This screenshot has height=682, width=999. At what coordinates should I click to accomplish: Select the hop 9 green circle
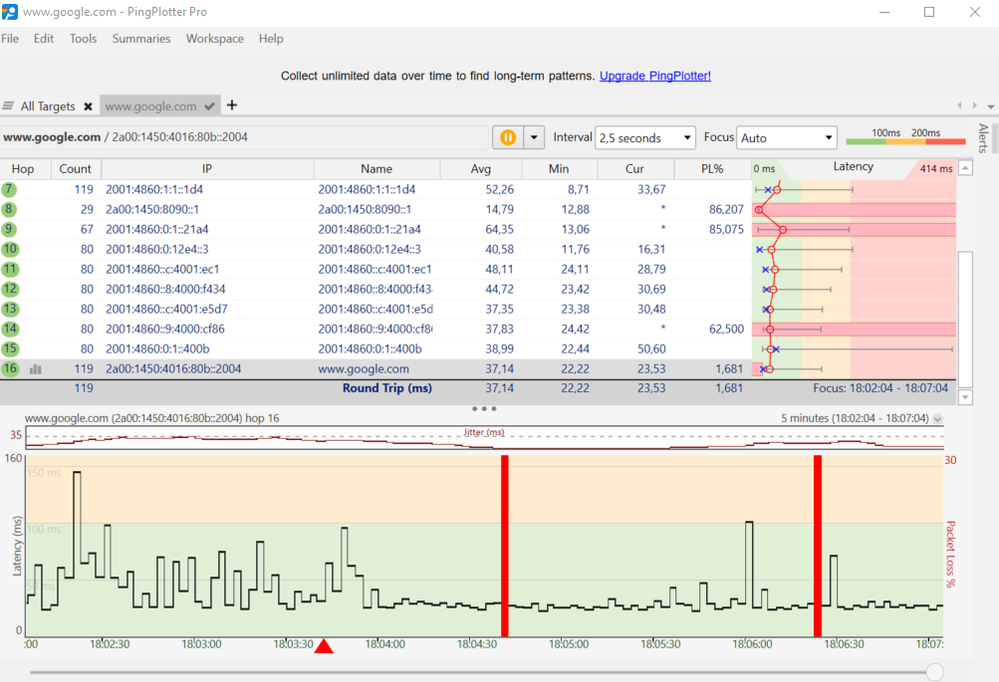click(9, 229)
